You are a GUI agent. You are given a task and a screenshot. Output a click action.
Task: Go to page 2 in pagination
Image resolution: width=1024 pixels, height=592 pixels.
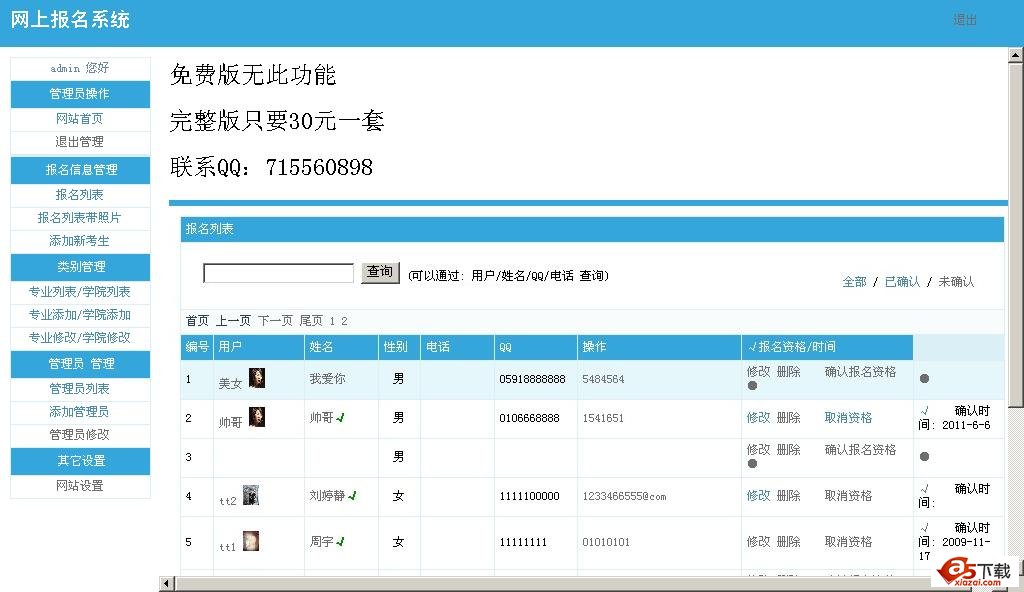344,321
